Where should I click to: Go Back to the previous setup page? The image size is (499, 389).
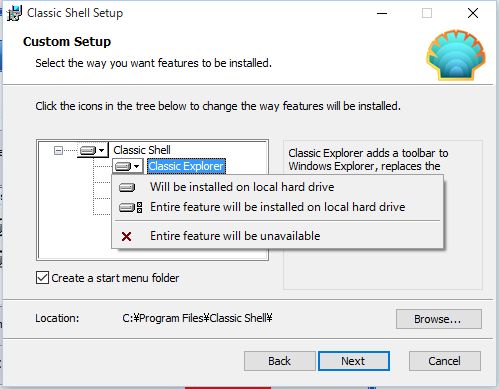tap(279, 361)
